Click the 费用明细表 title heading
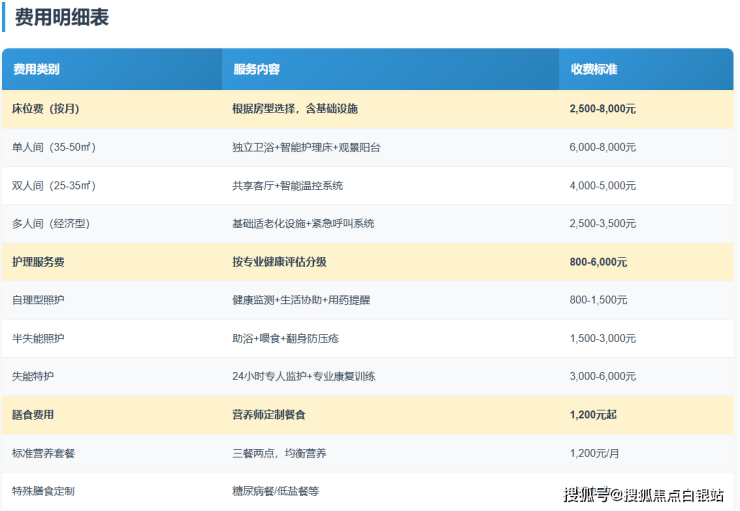Image resolution: width=740 pixels, height=511 pixels. (62, 17)
